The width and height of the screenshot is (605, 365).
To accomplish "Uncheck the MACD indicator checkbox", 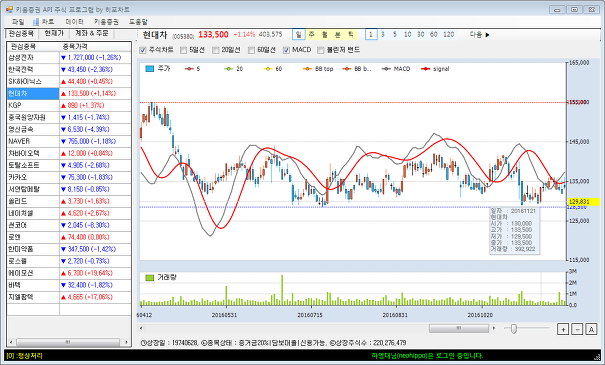I will (x=286, y=50).
